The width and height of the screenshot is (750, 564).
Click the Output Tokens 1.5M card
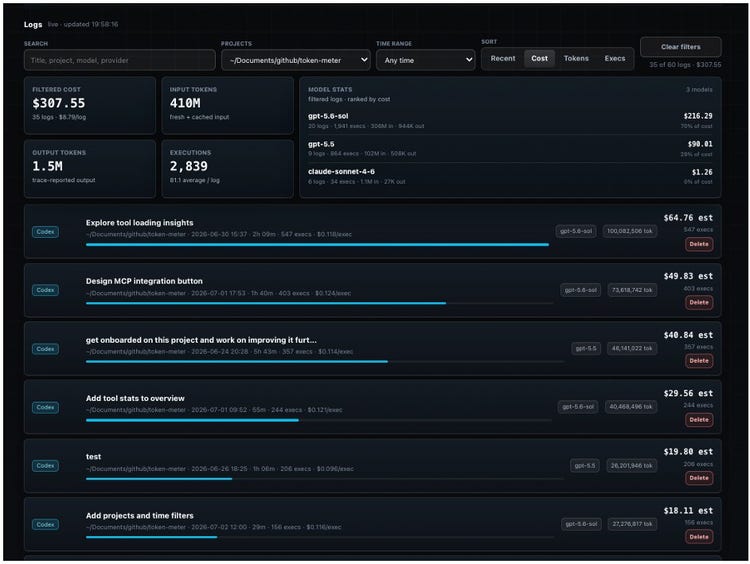90,168
